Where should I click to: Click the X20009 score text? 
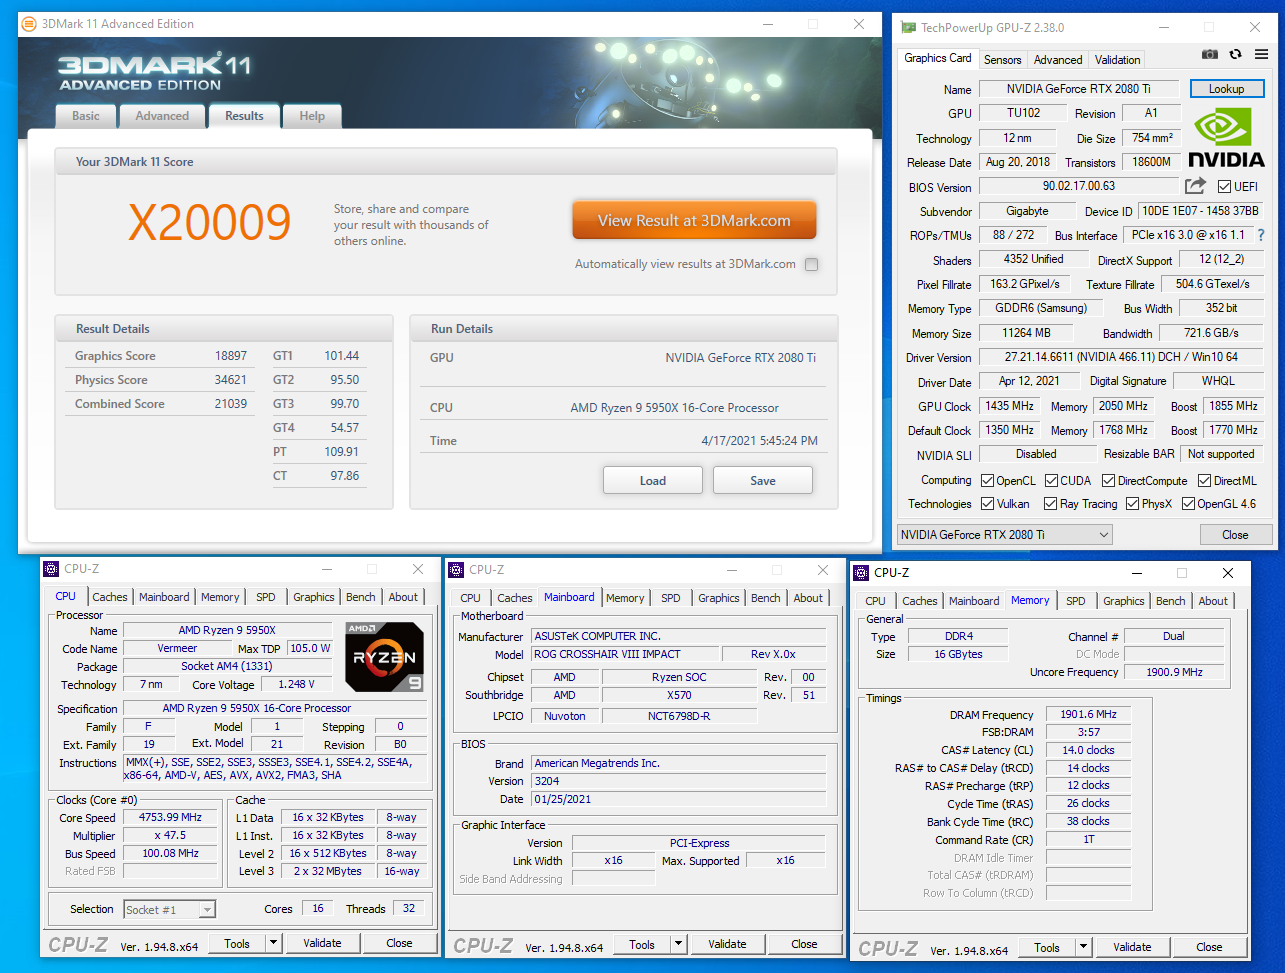[x=210, y=222]
